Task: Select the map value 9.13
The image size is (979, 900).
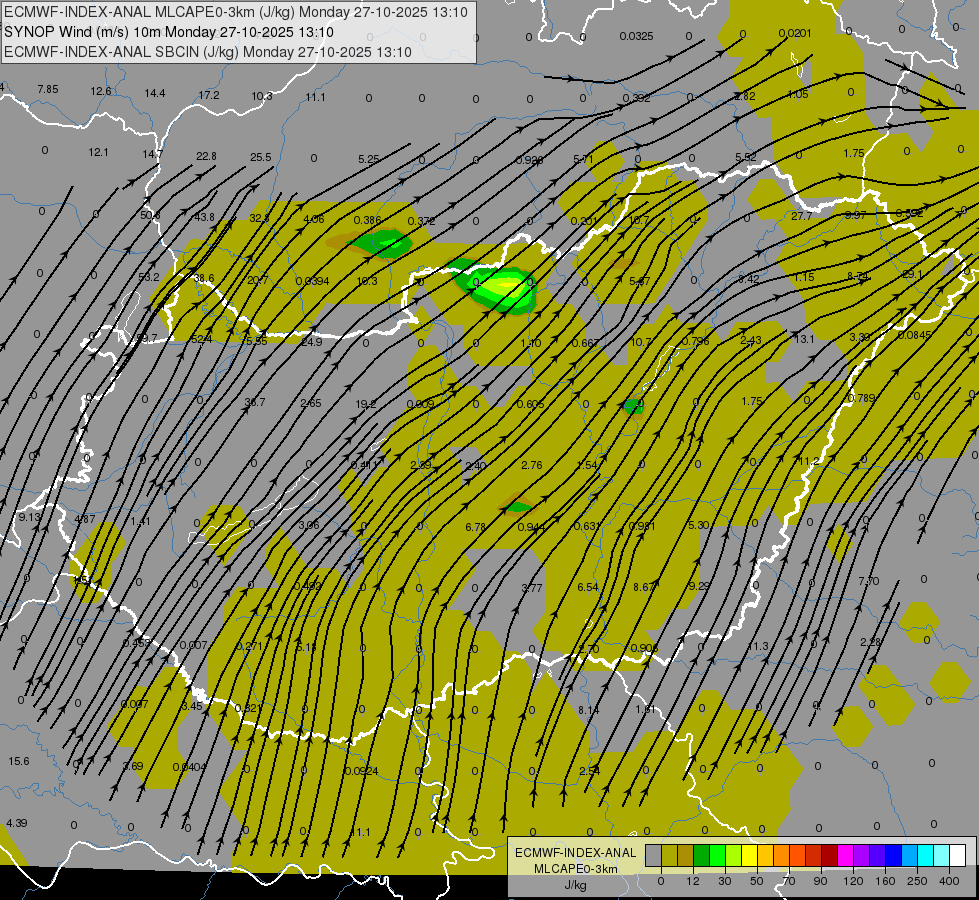Action: (29, 517)
